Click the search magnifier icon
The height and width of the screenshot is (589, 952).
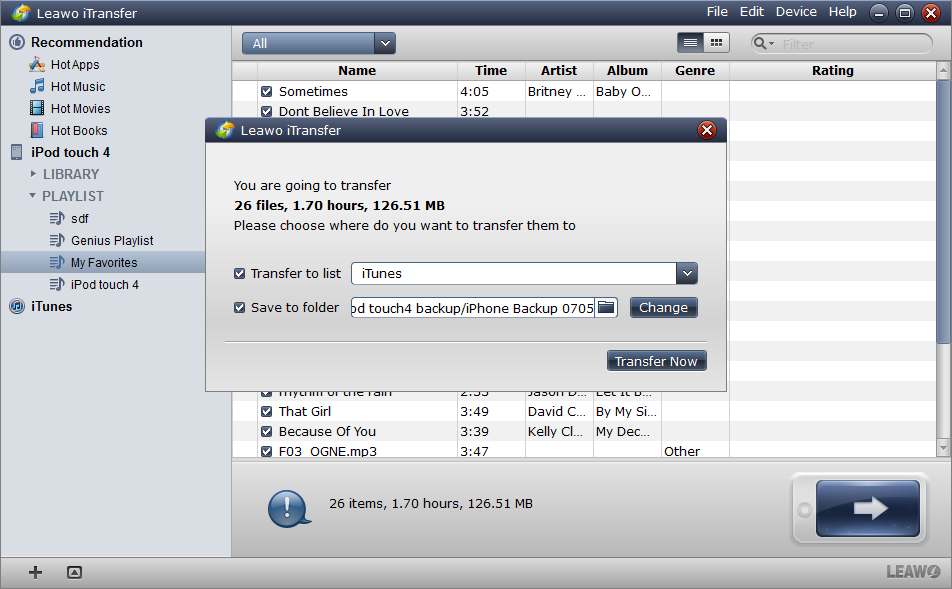pyautogui.click(x=760, y=43)
